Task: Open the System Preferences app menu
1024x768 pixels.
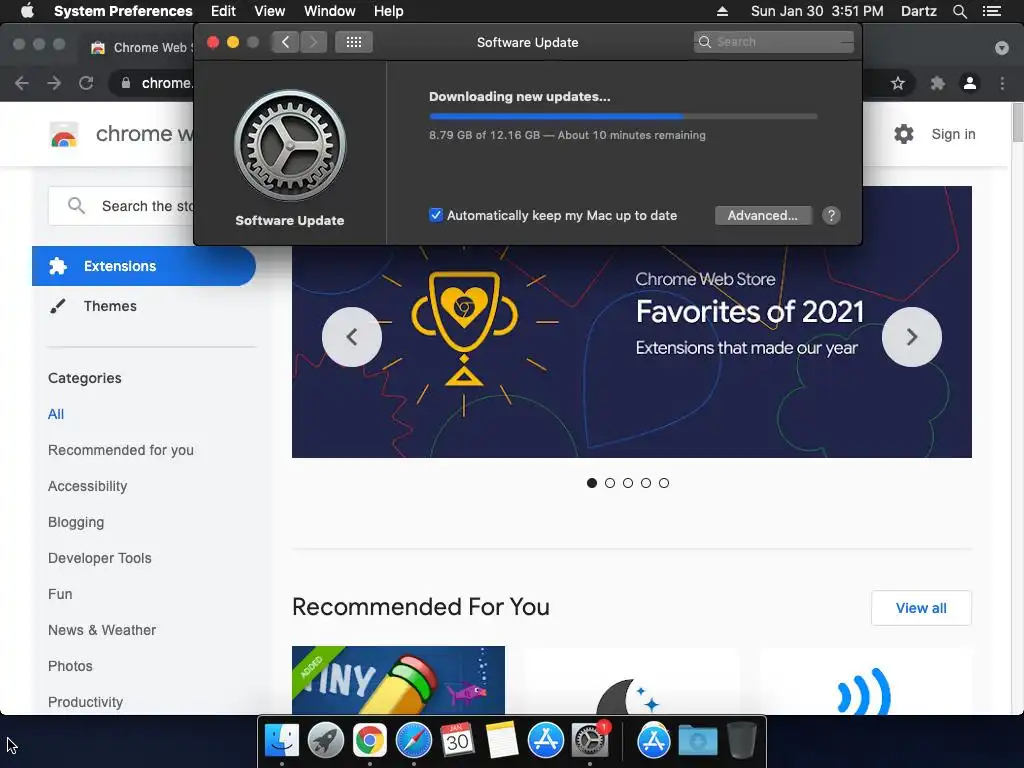Action: point(123,11)
